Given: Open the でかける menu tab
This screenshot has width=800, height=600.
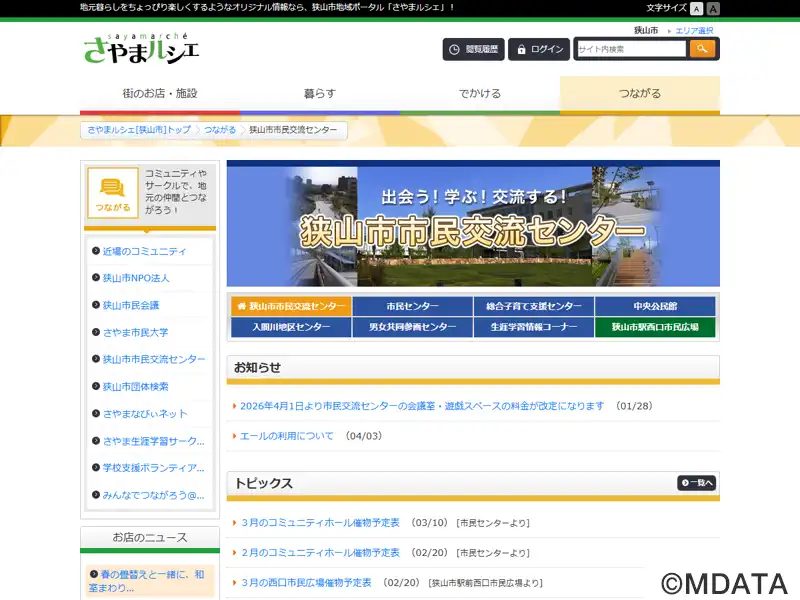Looking at the screenshot, I should [x=480, y=94].
